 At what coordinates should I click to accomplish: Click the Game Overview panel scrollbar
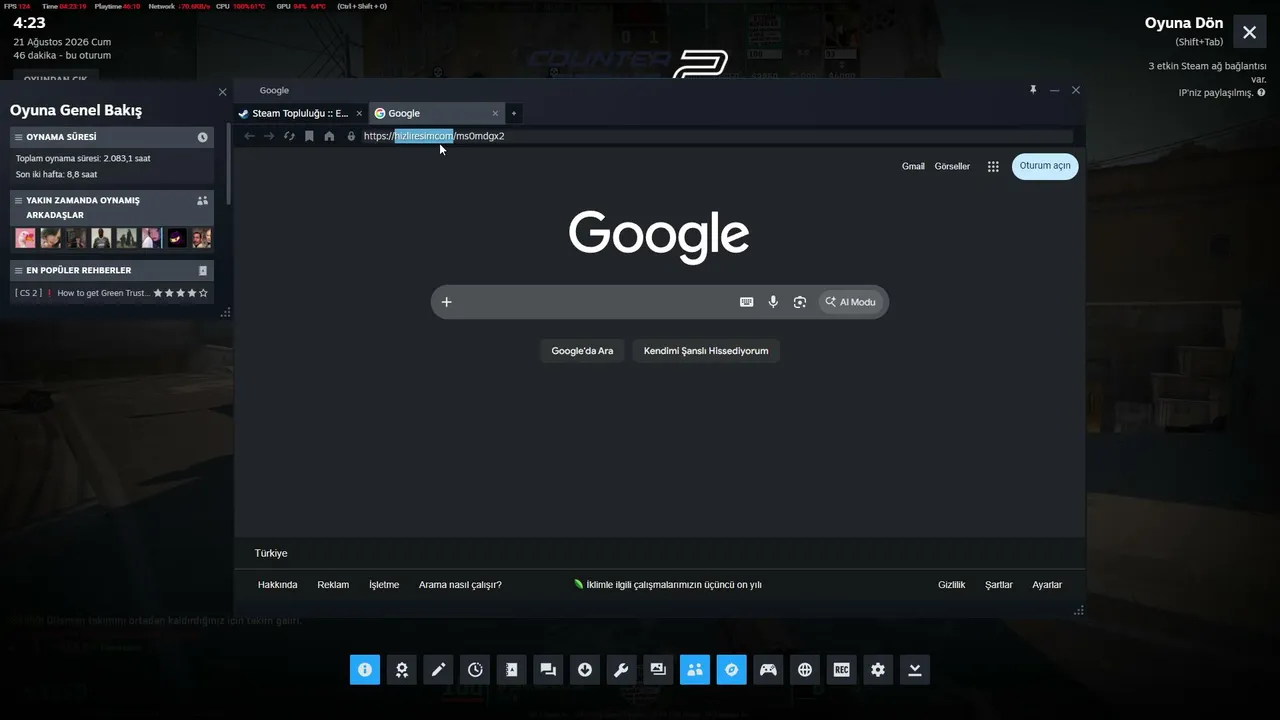[x=229, y=163]
